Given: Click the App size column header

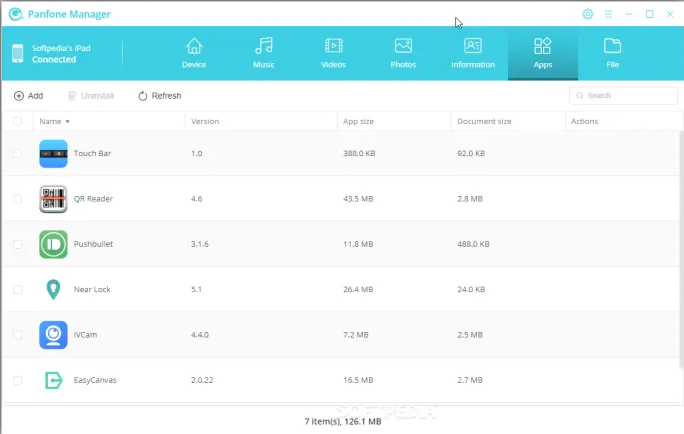Looking at the screenshot, I should tap(358, 121).
